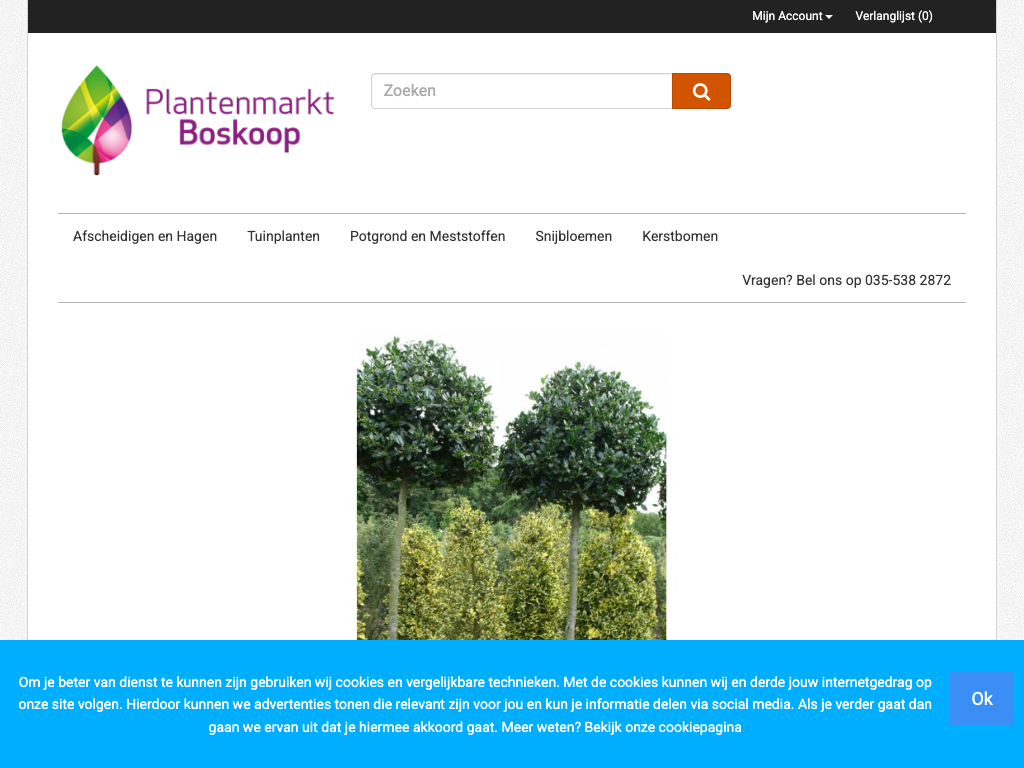Click the orange magnifying glass search button

pyautogui.click(x=701, y=91)
